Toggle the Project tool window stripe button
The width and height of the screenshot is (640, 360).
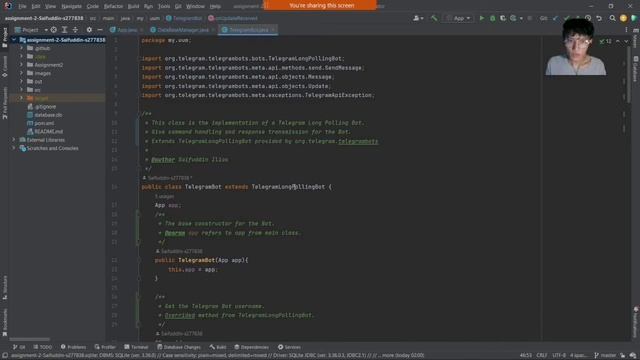4,38
